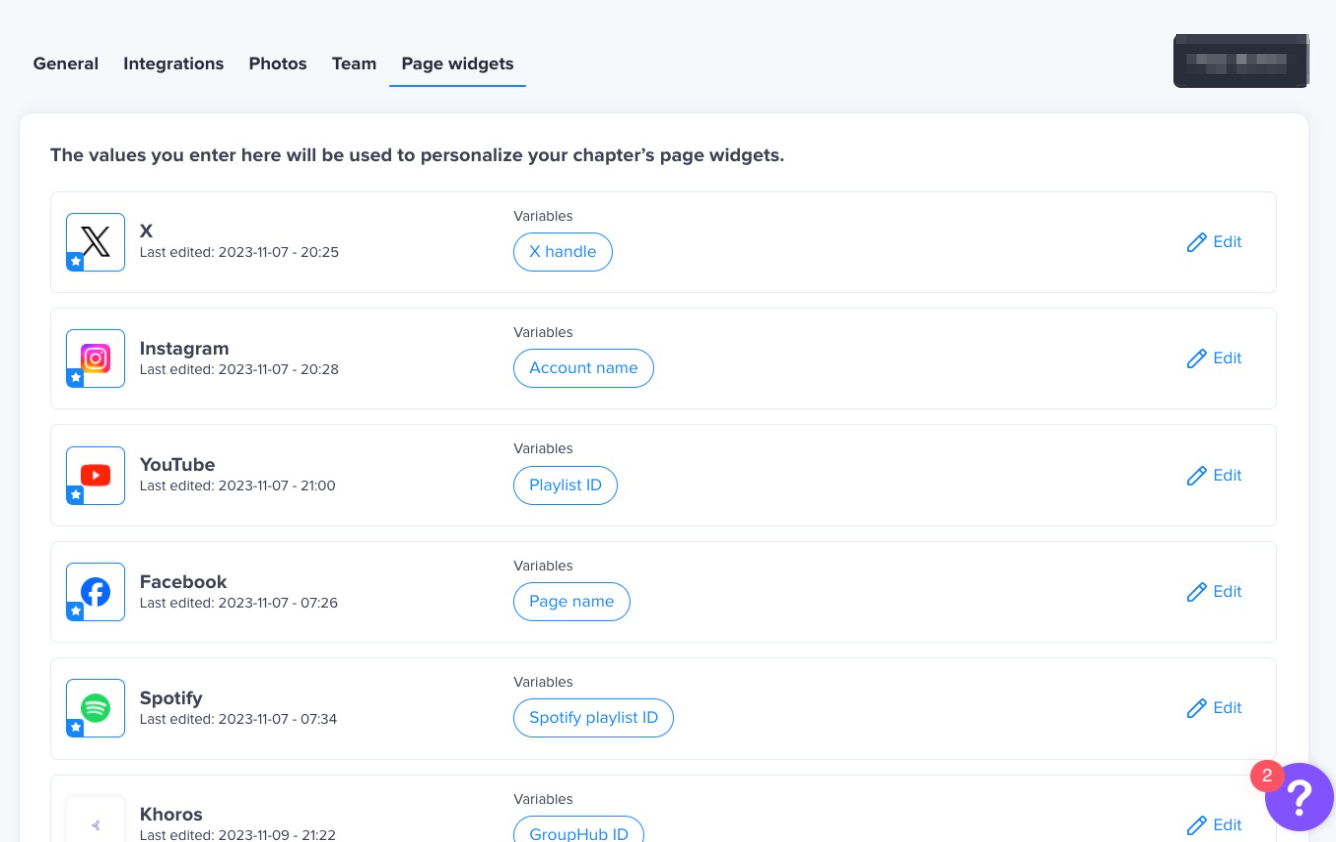
Task: Open the Integrations tab
Action: (x=173, y=63)
